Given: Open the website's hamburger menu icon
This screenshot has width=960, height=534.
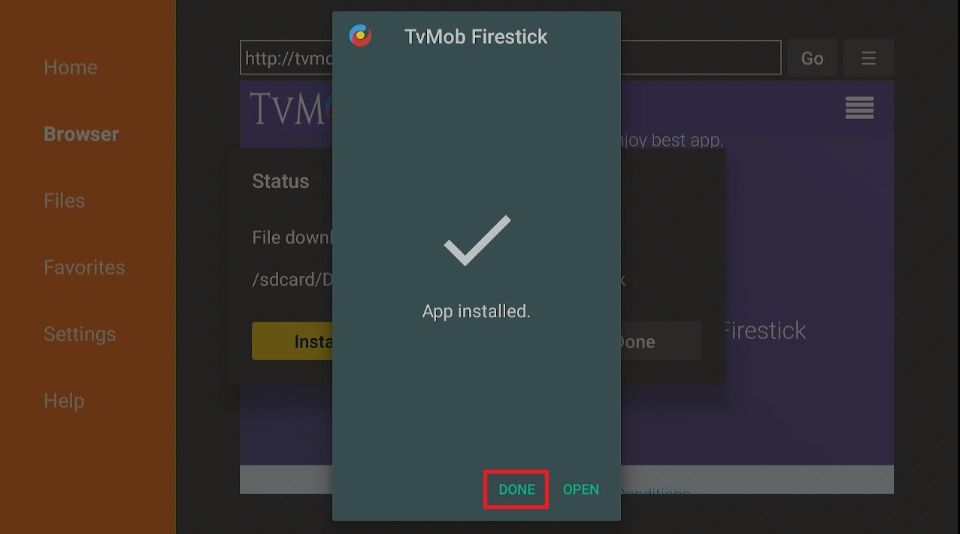Looking at the screenshot, I should coord(860,108).
